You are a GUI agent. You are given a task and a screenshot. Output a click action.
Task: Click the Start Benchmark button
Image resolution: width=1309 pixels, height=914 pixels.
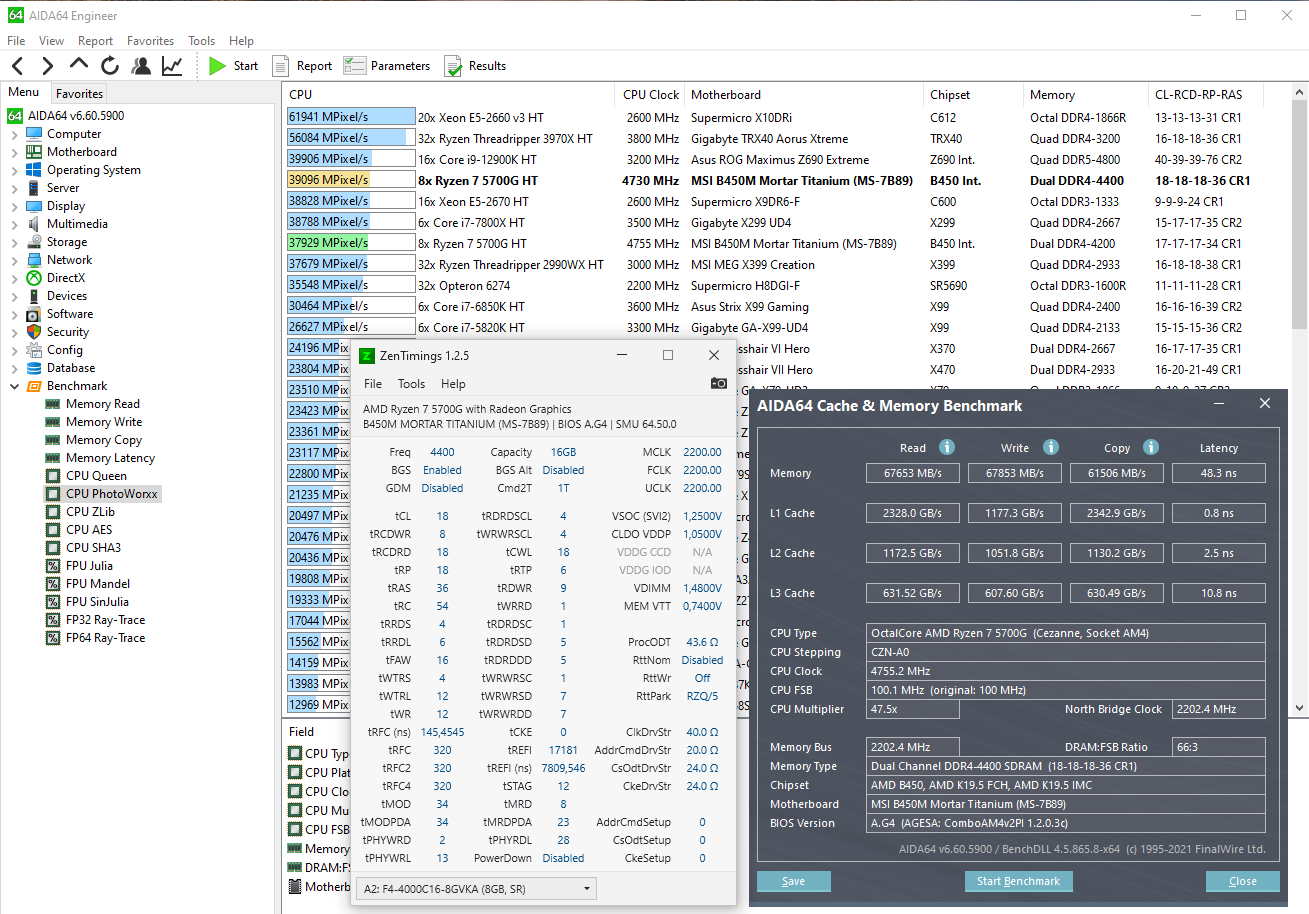click(x=1018, y=881)
